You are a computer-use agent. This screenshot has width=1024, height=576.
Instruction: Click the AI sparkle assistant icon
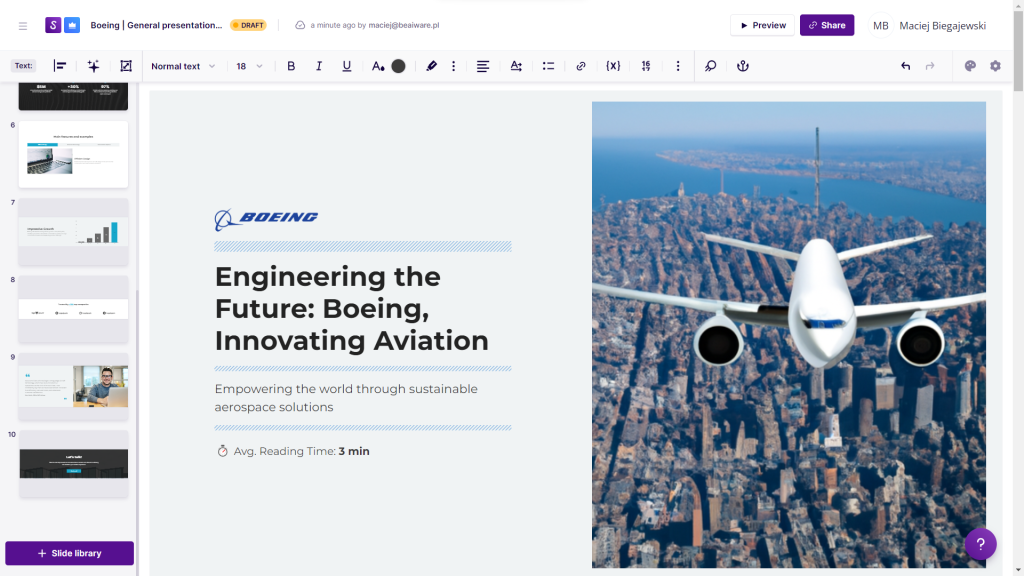93,66
